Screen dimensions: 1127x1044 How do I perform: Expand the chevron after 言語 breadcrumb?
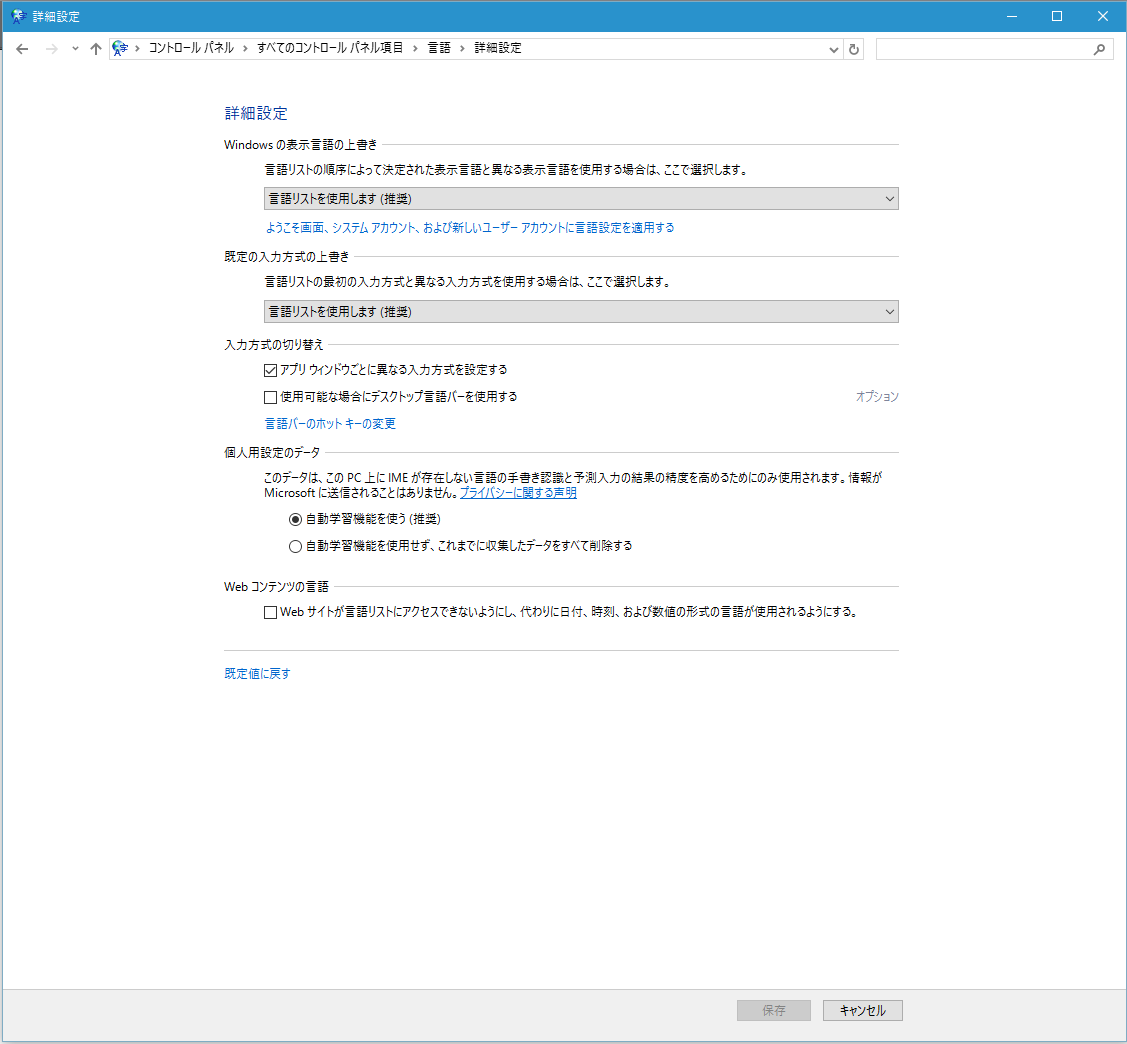tap(462, 48)
